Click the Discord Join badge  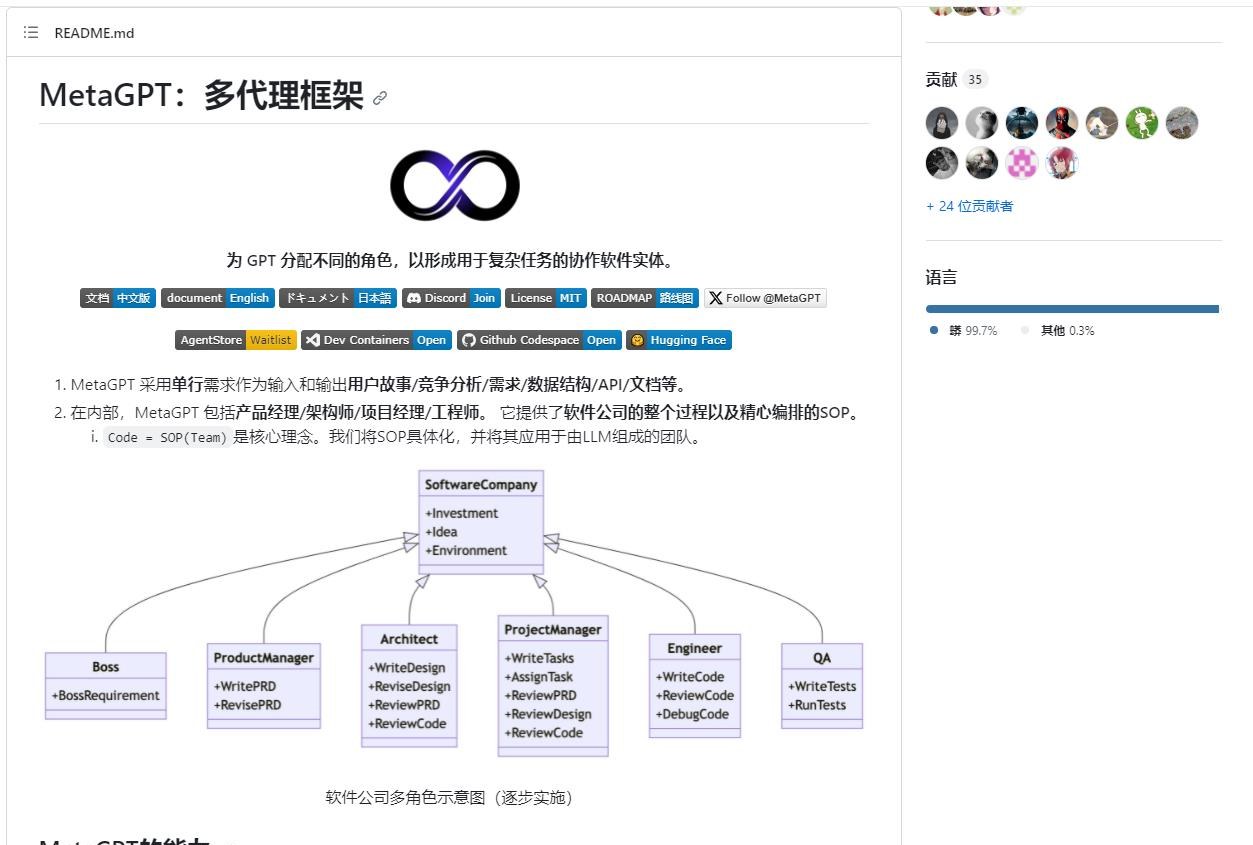(451, 298)
